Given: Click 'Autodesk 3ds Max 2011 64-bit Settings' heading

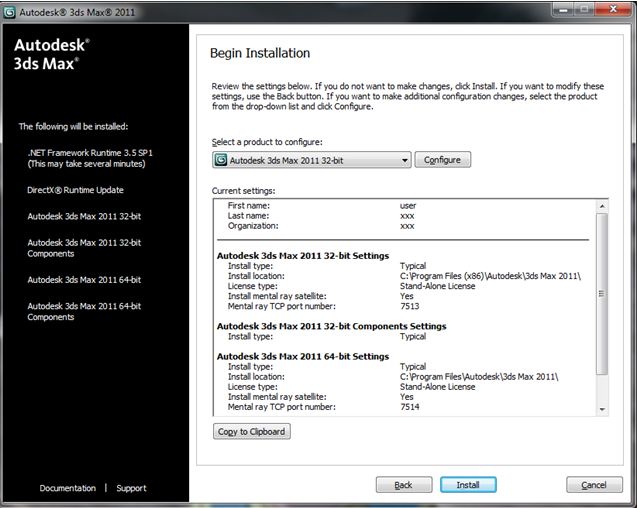Looking at the screenshot, I should click(303, 356).
